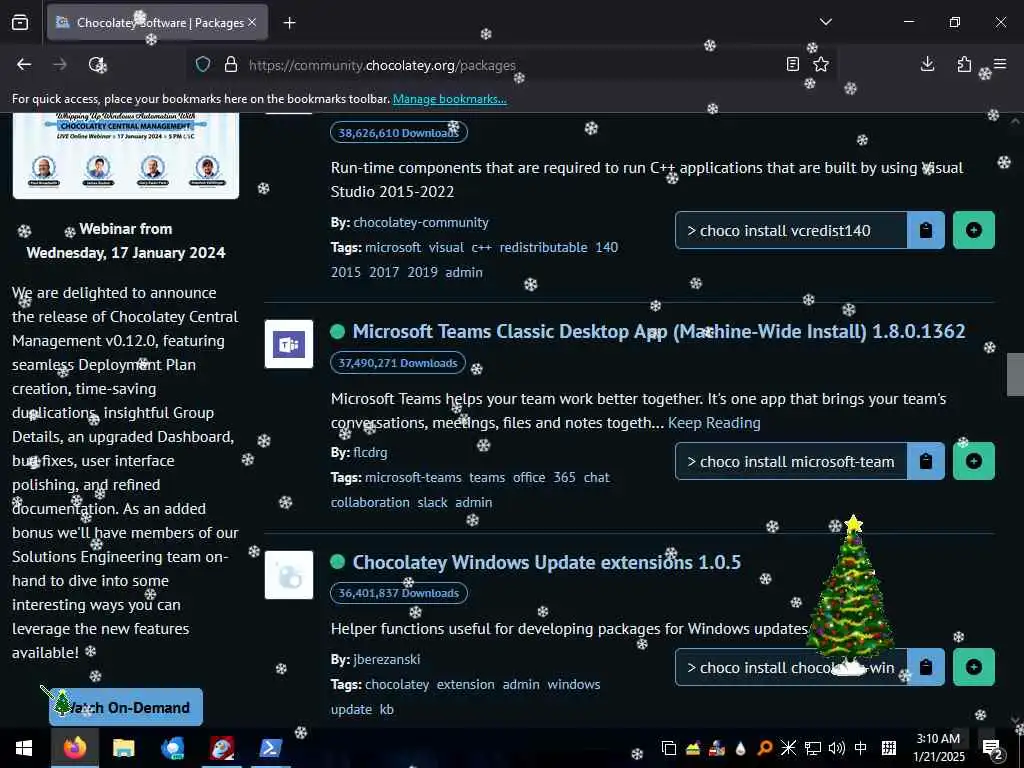
Task: Open Firefox View recent browsing
Action: pyautogui.click(x=20, y=23)
